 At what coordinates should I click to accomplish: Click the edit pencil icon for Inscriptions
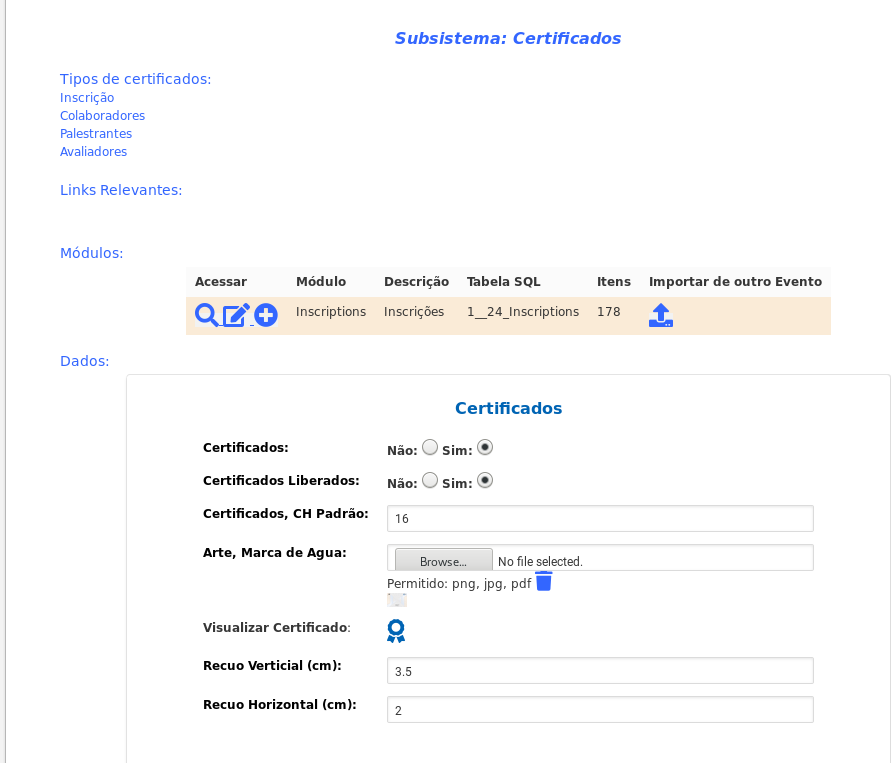[x=236, y=315]
